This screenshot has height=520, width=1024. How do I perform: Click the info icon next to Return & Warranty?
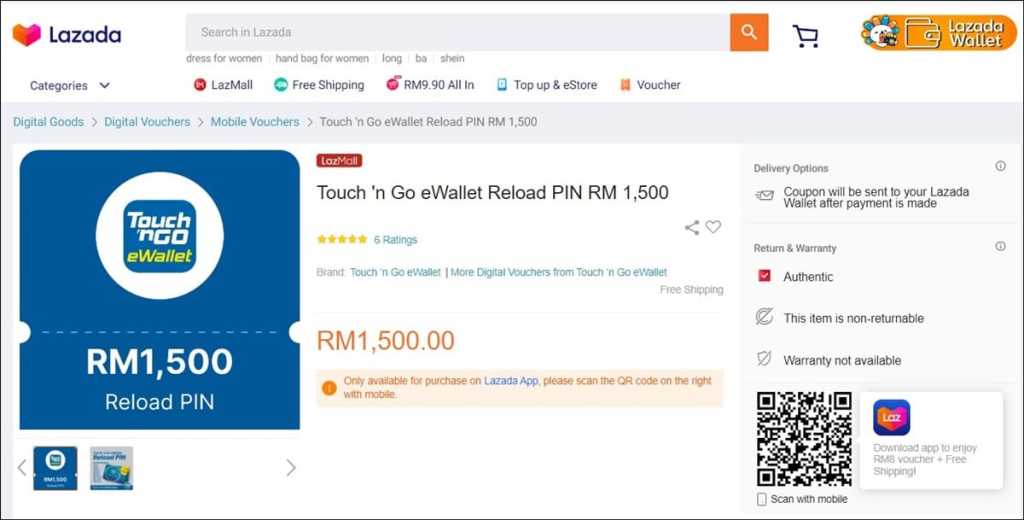tap(1000, 246)
